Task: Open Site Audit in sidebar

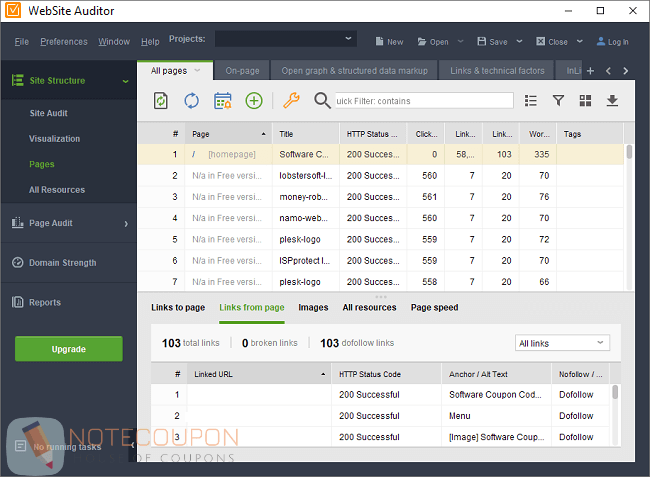Action: coord(49,113)
